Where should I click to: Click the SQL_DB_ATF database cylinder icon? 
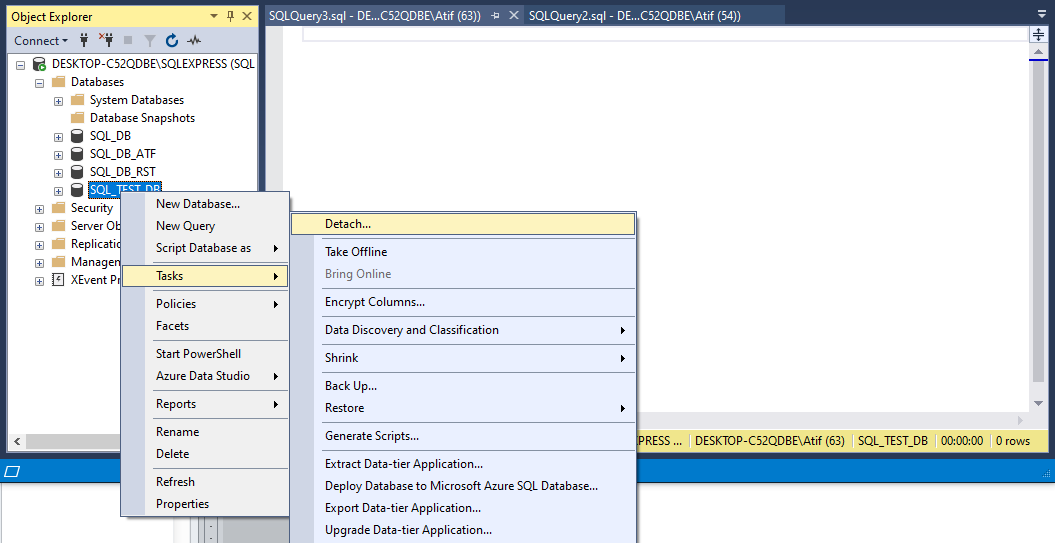77,154
